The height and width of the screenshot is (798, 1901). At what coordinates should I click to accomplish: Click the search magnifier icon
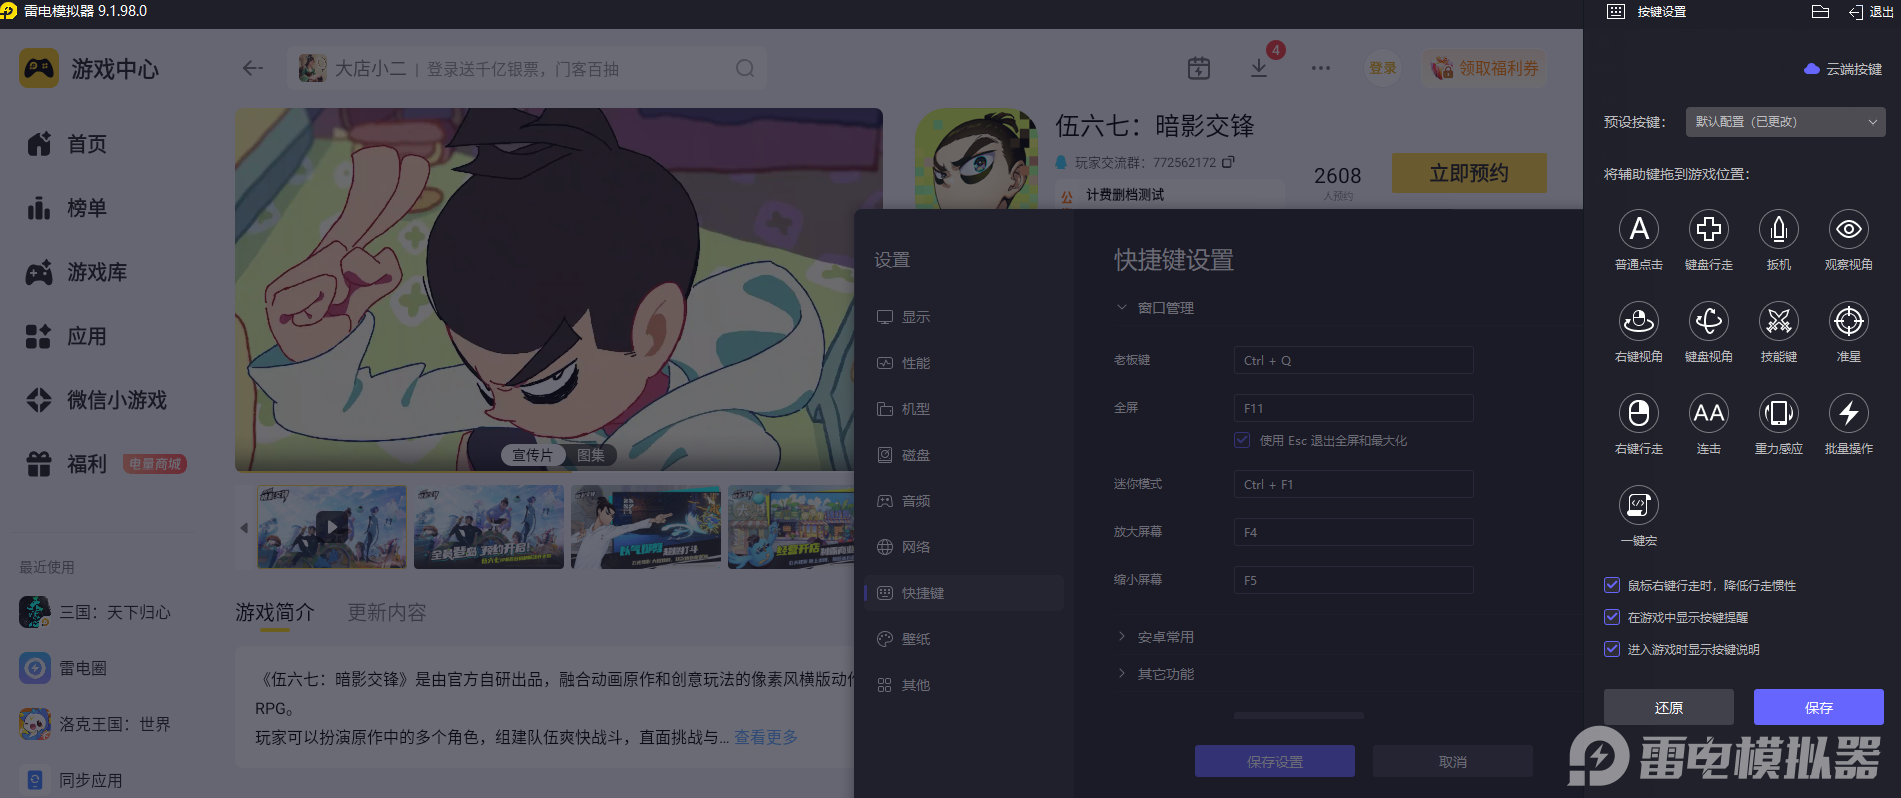(745, 68)
